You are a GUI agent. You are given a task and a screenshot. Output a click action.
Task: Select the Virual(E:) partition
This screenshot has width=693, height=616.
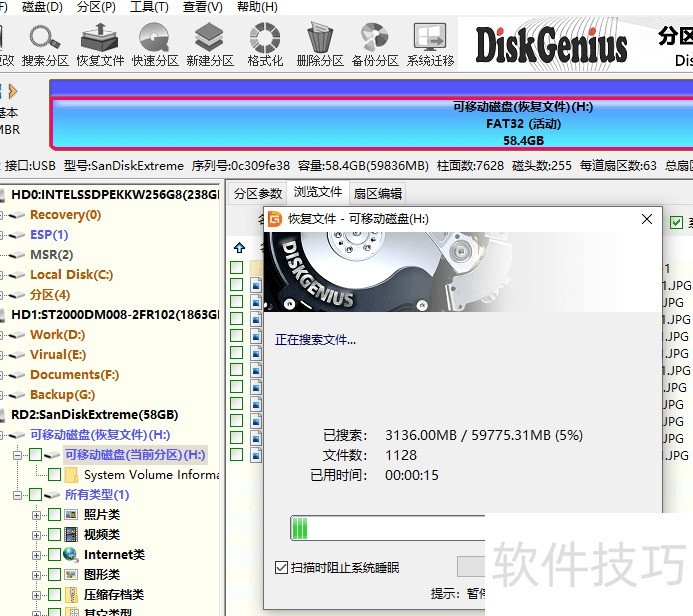pyautogui.click(x=58, y=355)
